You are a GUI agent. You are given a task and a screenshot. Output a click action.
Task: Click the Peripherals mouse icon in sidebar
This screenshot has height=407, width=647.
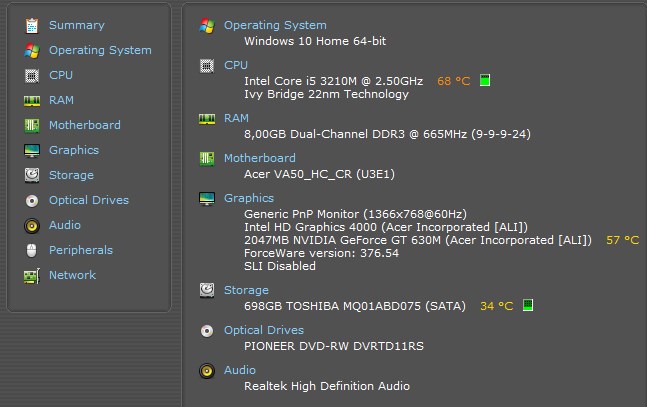point(32,251)
